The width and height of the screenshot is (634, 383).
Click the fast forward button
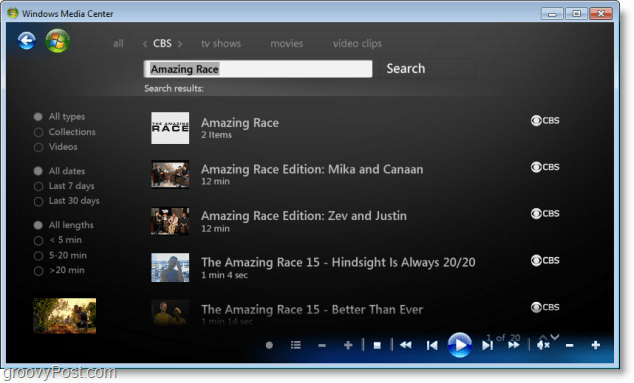point(514,345)
